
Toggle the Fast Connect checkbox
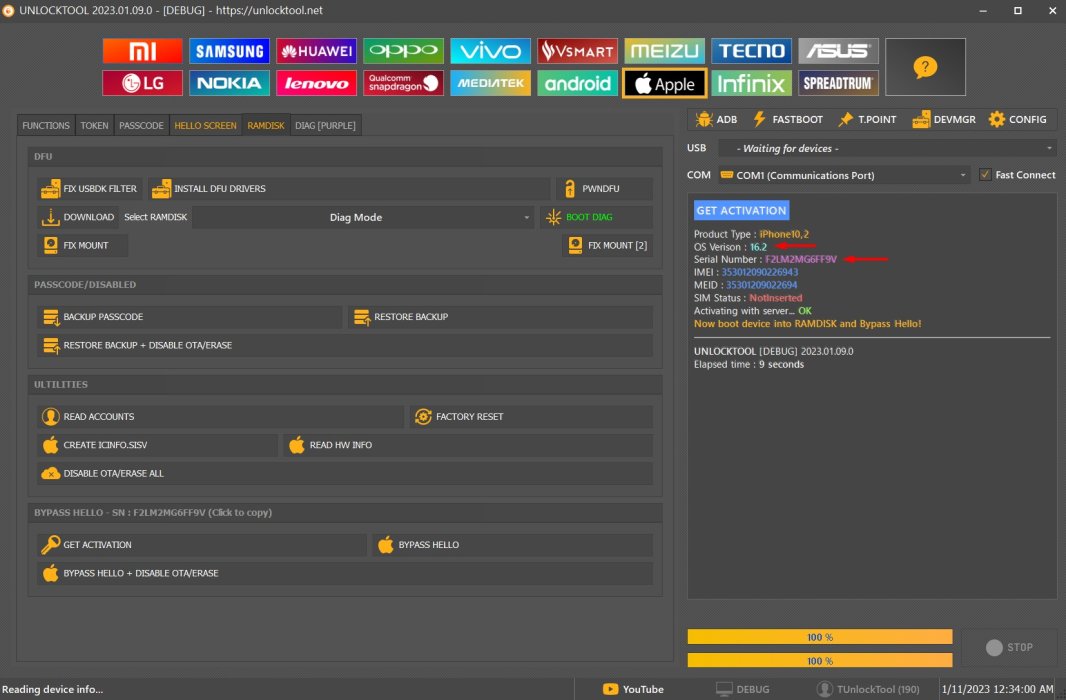(x=985, y=175)
